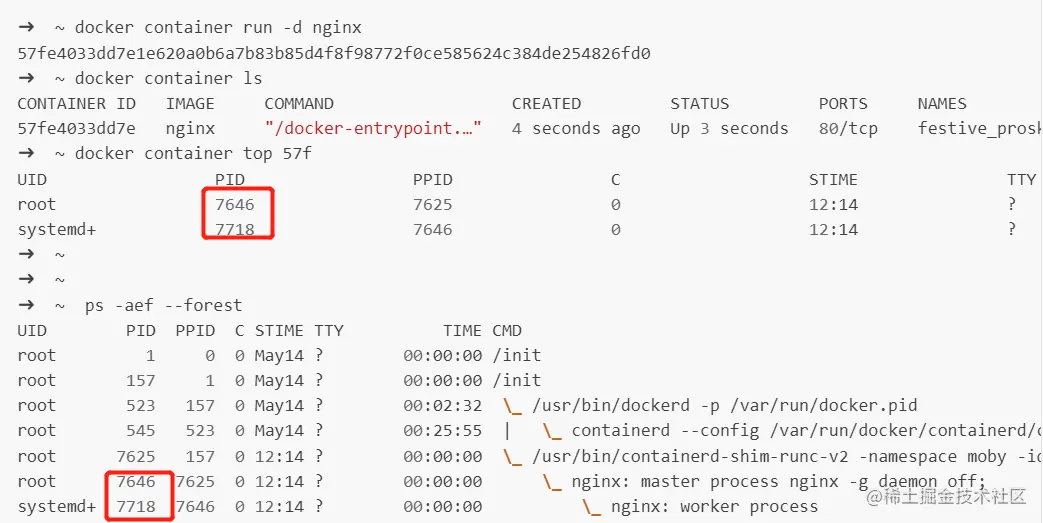Click the red docker-entrypoint command text

[373, 128]
